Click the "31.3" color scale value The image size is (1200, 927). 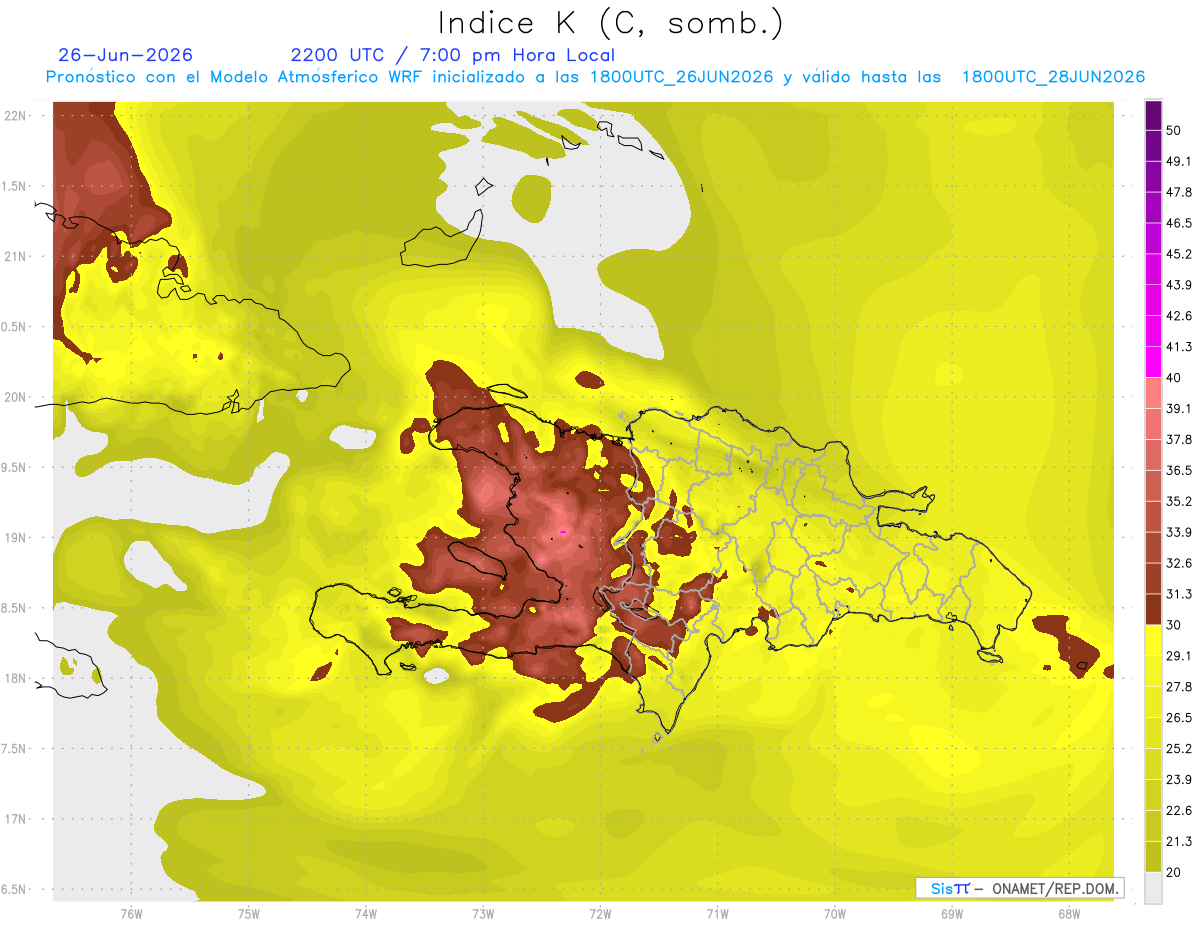click(x=1179, y=594)
